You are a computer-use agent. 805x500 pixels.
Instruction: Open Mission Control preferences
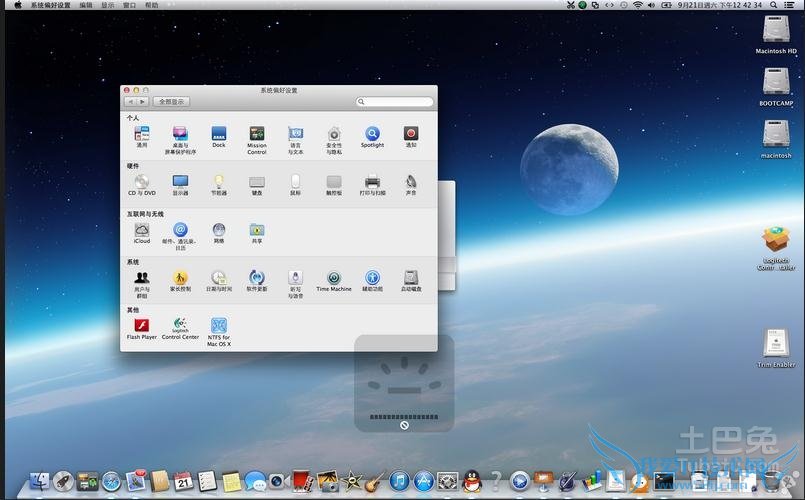tap(257, 134)
